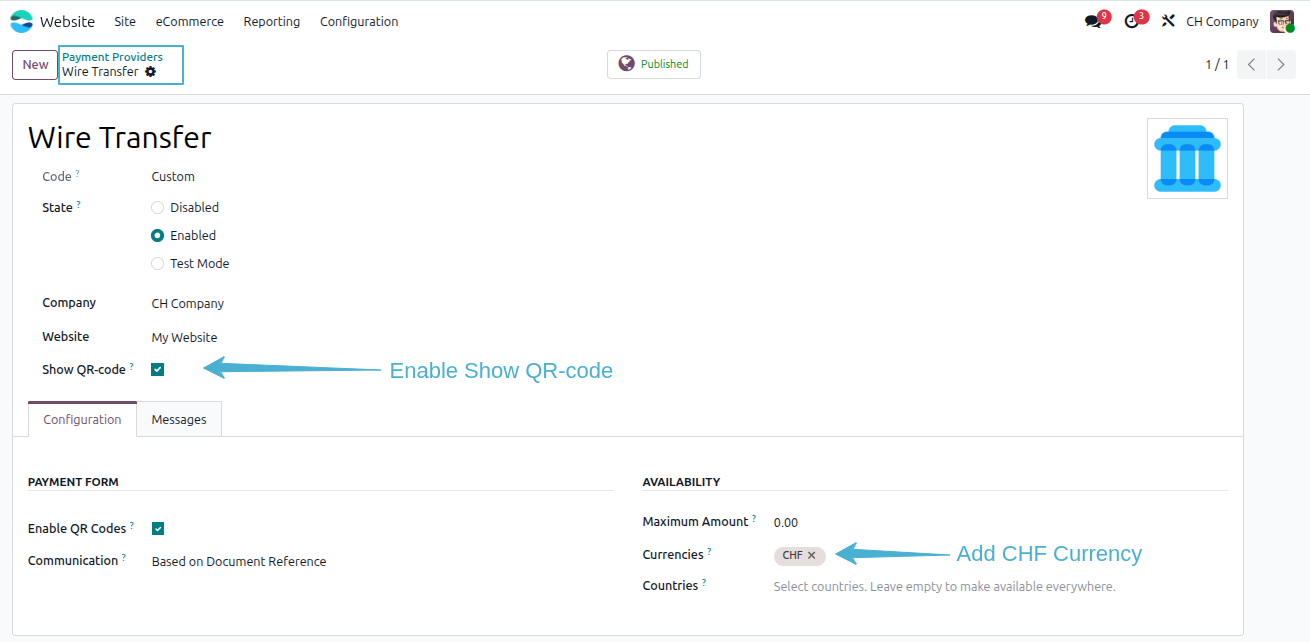Open the user avatar menu
The height and width of the screenshot is (642, 1310).
pyautogui.click(x=1282, y=21)
